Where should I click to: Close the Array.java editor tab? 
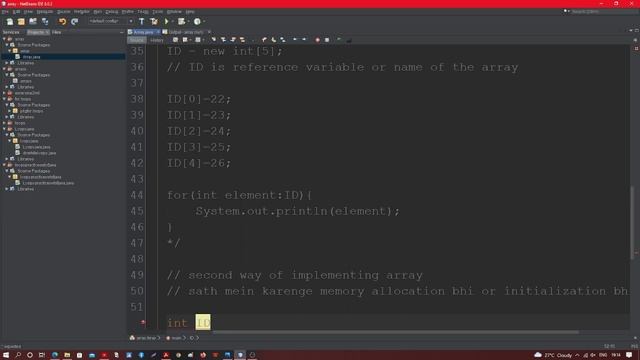pos(158,32)
